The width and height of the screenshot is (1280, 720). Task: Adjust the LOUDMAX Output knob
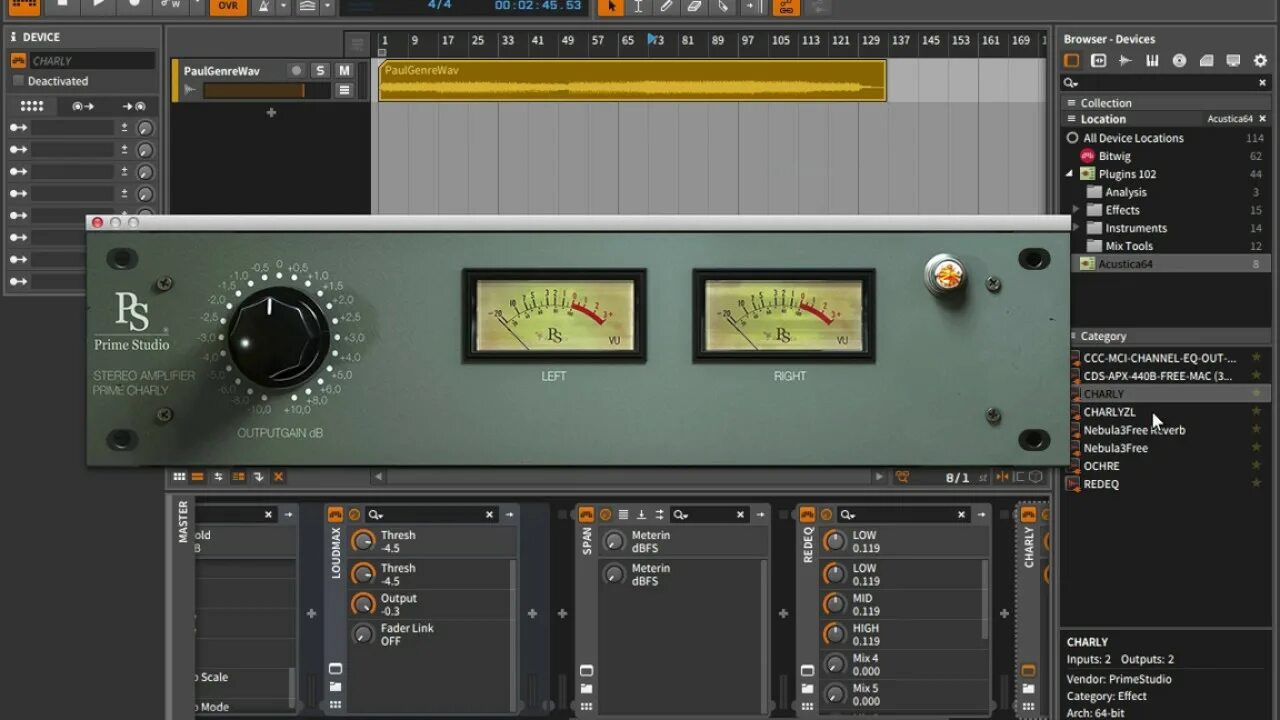[363, 604]
